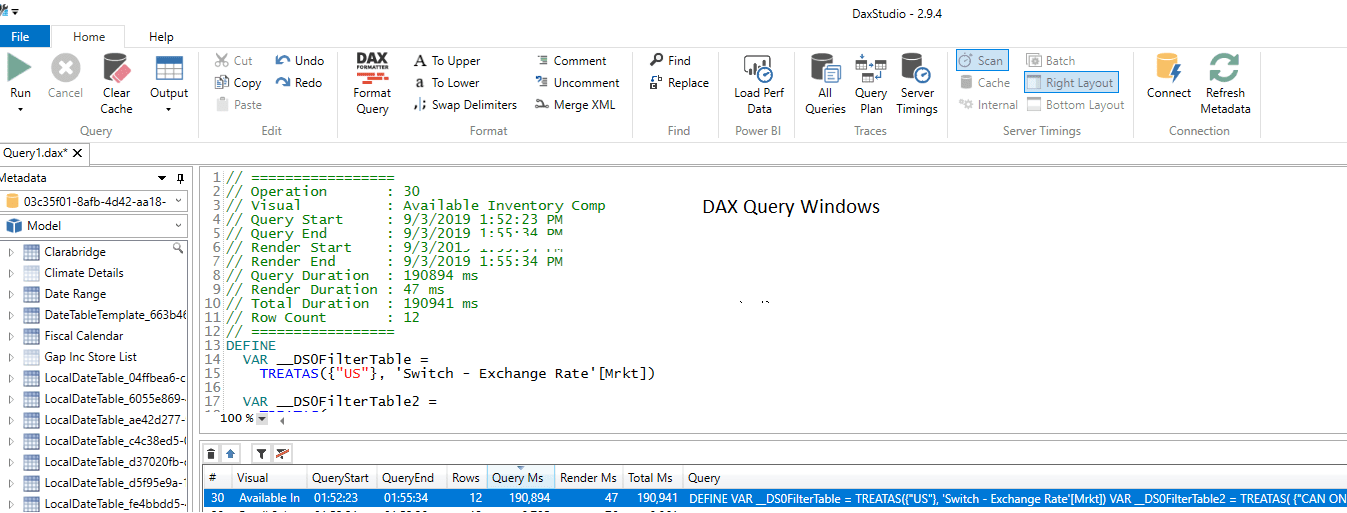Image resolution: width=1347 pixels, height=513 pixels.
Task: Select the trace row numbered 30
Action: pyautogui.click(x=775, y=498)
